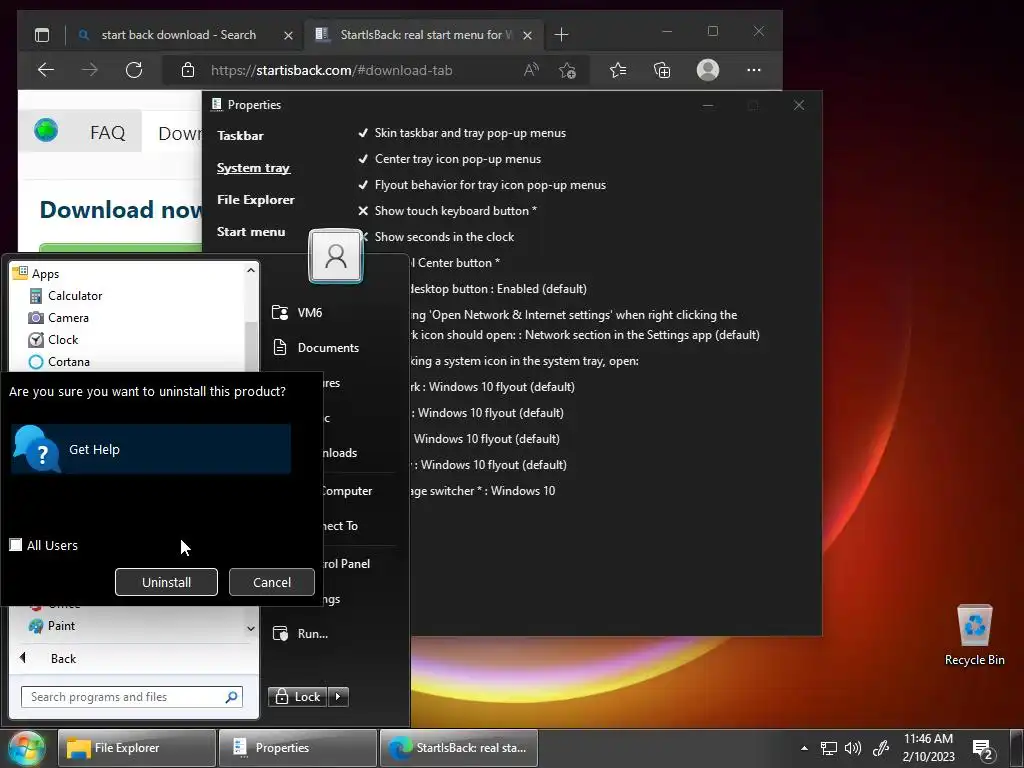
Task: Open Edge settings and more menu
Action: 754,70
